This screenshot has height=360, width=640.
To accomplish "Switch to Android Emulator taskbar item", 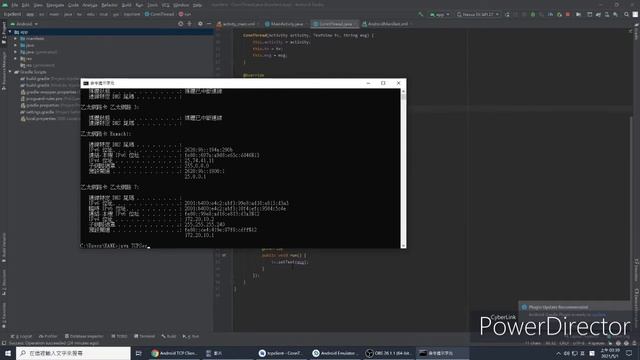I will point(335,353).
